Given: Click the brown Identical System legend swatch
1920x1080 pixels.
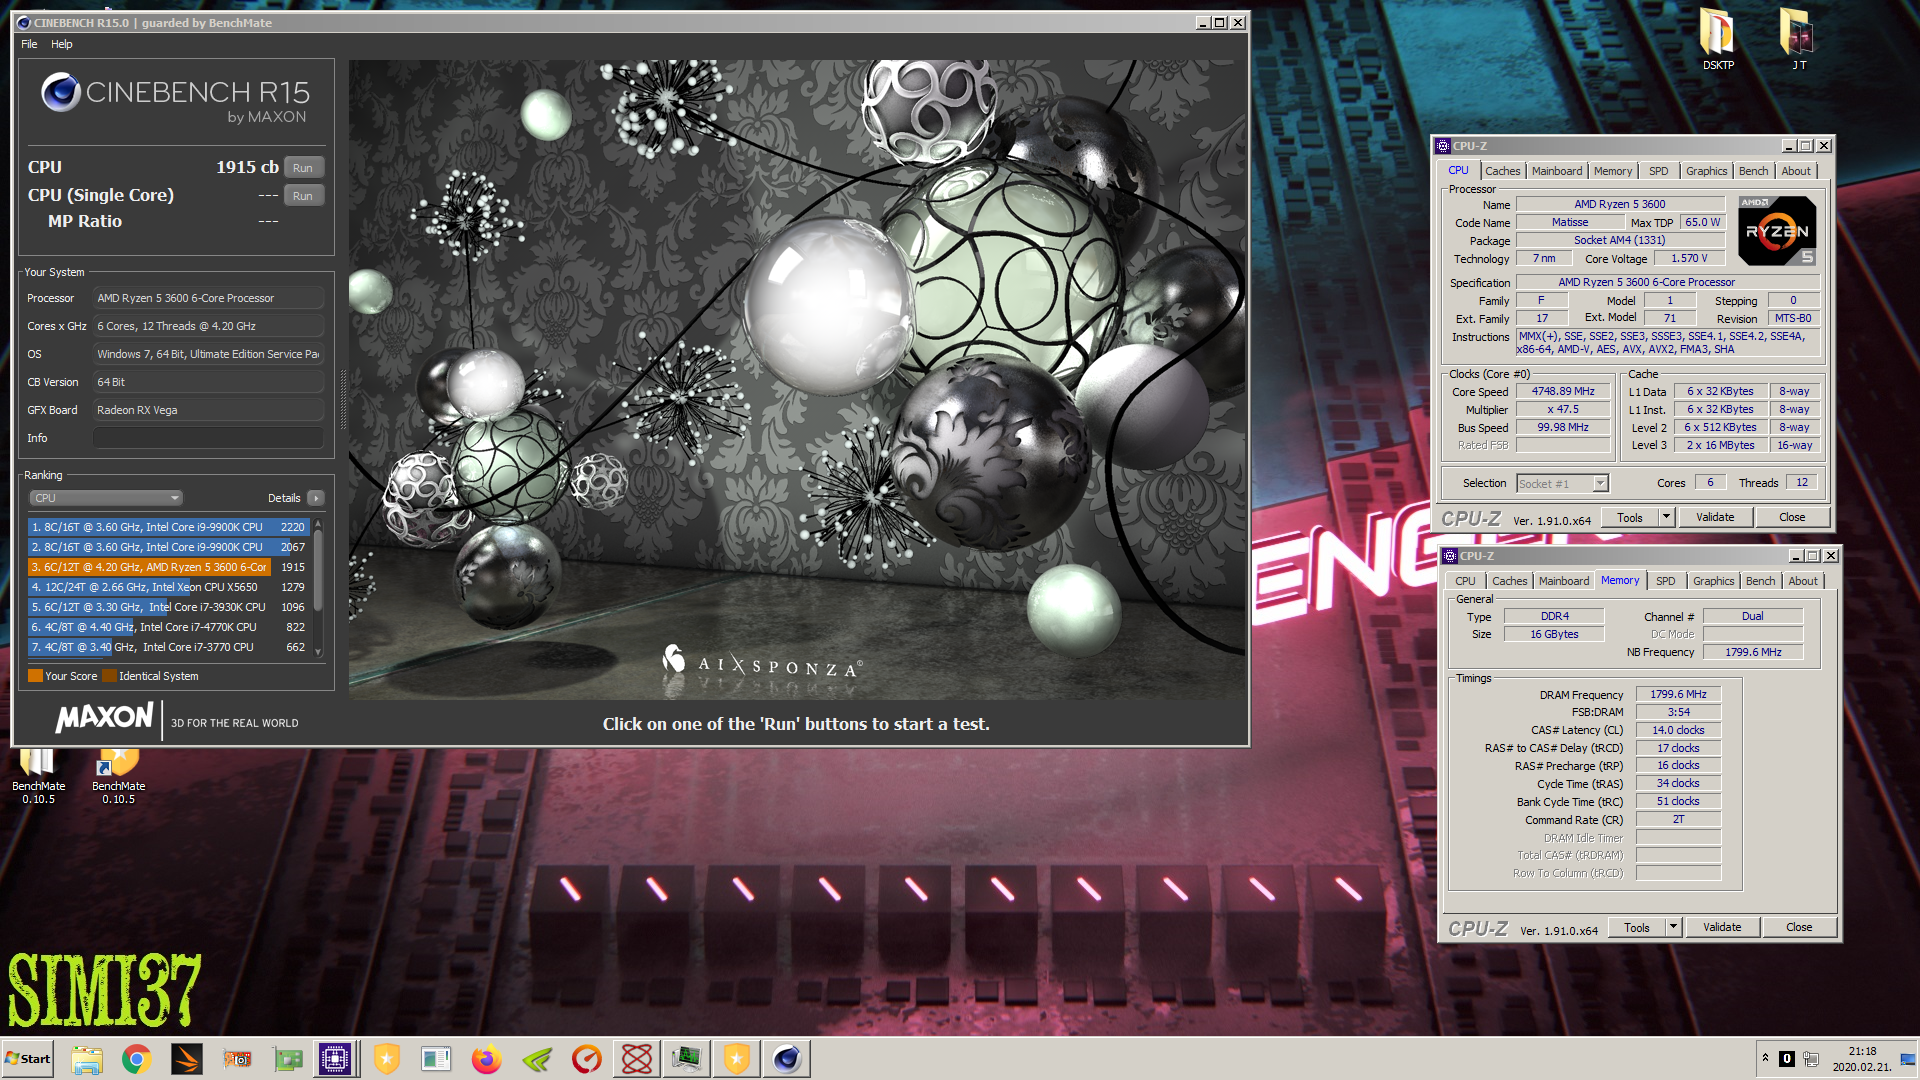Looking at the screenshot, I should point(110,676).
